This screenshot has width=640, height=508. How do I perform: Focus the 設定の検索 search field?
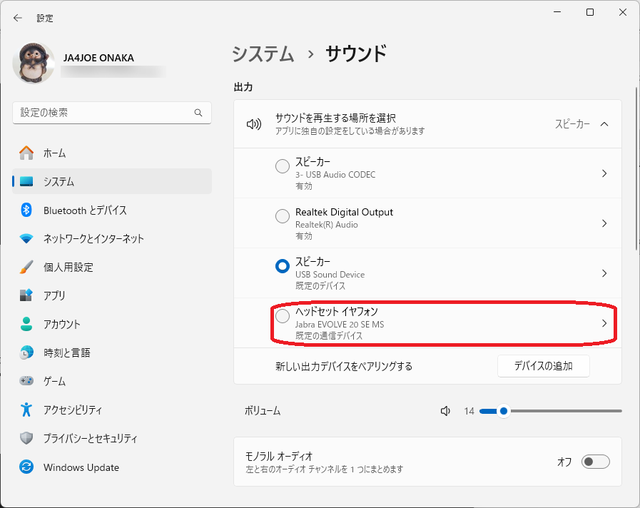112,113
